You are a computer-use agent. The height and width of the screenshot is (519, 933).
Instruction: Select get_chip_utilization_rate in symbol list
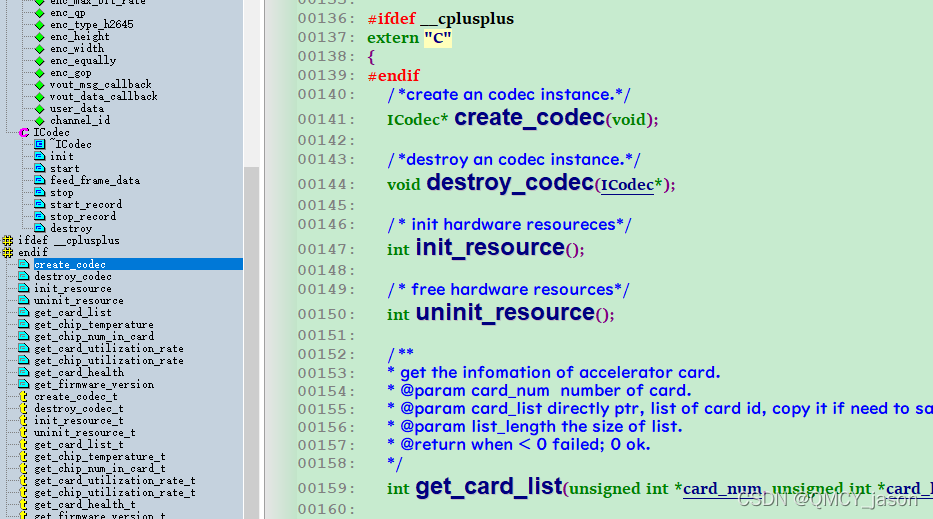tap(109, 361)
